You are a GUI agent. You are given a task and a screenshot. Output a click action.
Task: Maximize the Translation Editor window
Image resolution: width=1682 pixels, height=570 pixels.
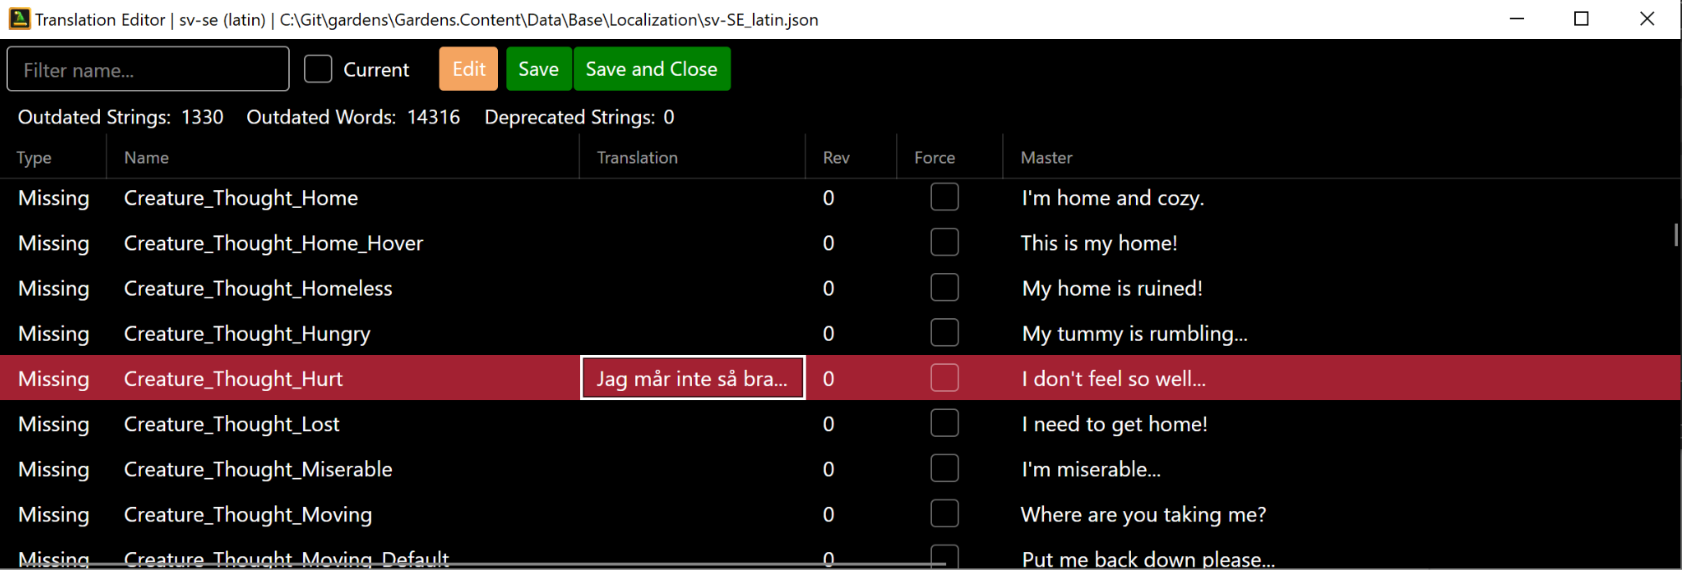pyautogui.click(x=1581, y=19)
